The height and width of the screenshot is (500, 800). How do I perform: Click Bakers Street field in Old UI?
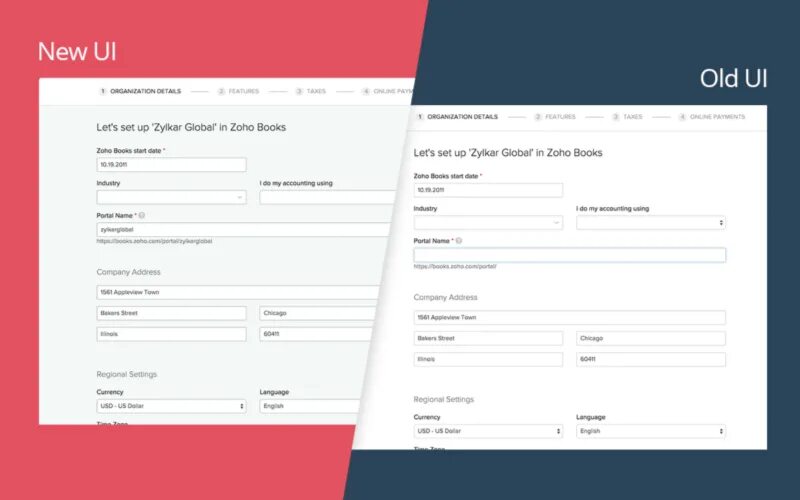tap(488, 338)
